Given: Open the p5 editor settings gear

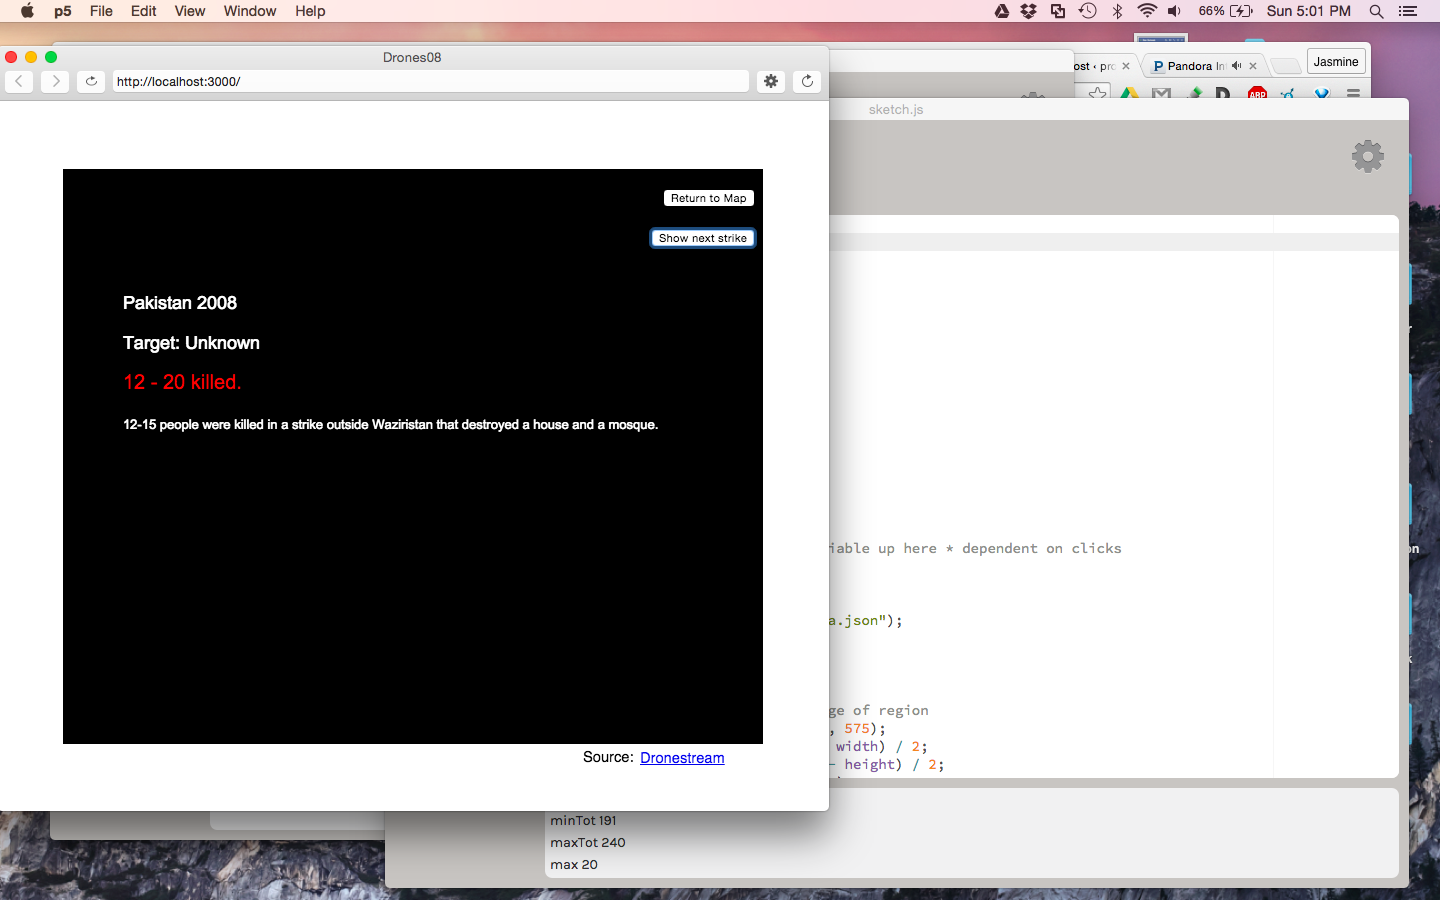Looking at the screenshot, I should [x=1367, y=156].
